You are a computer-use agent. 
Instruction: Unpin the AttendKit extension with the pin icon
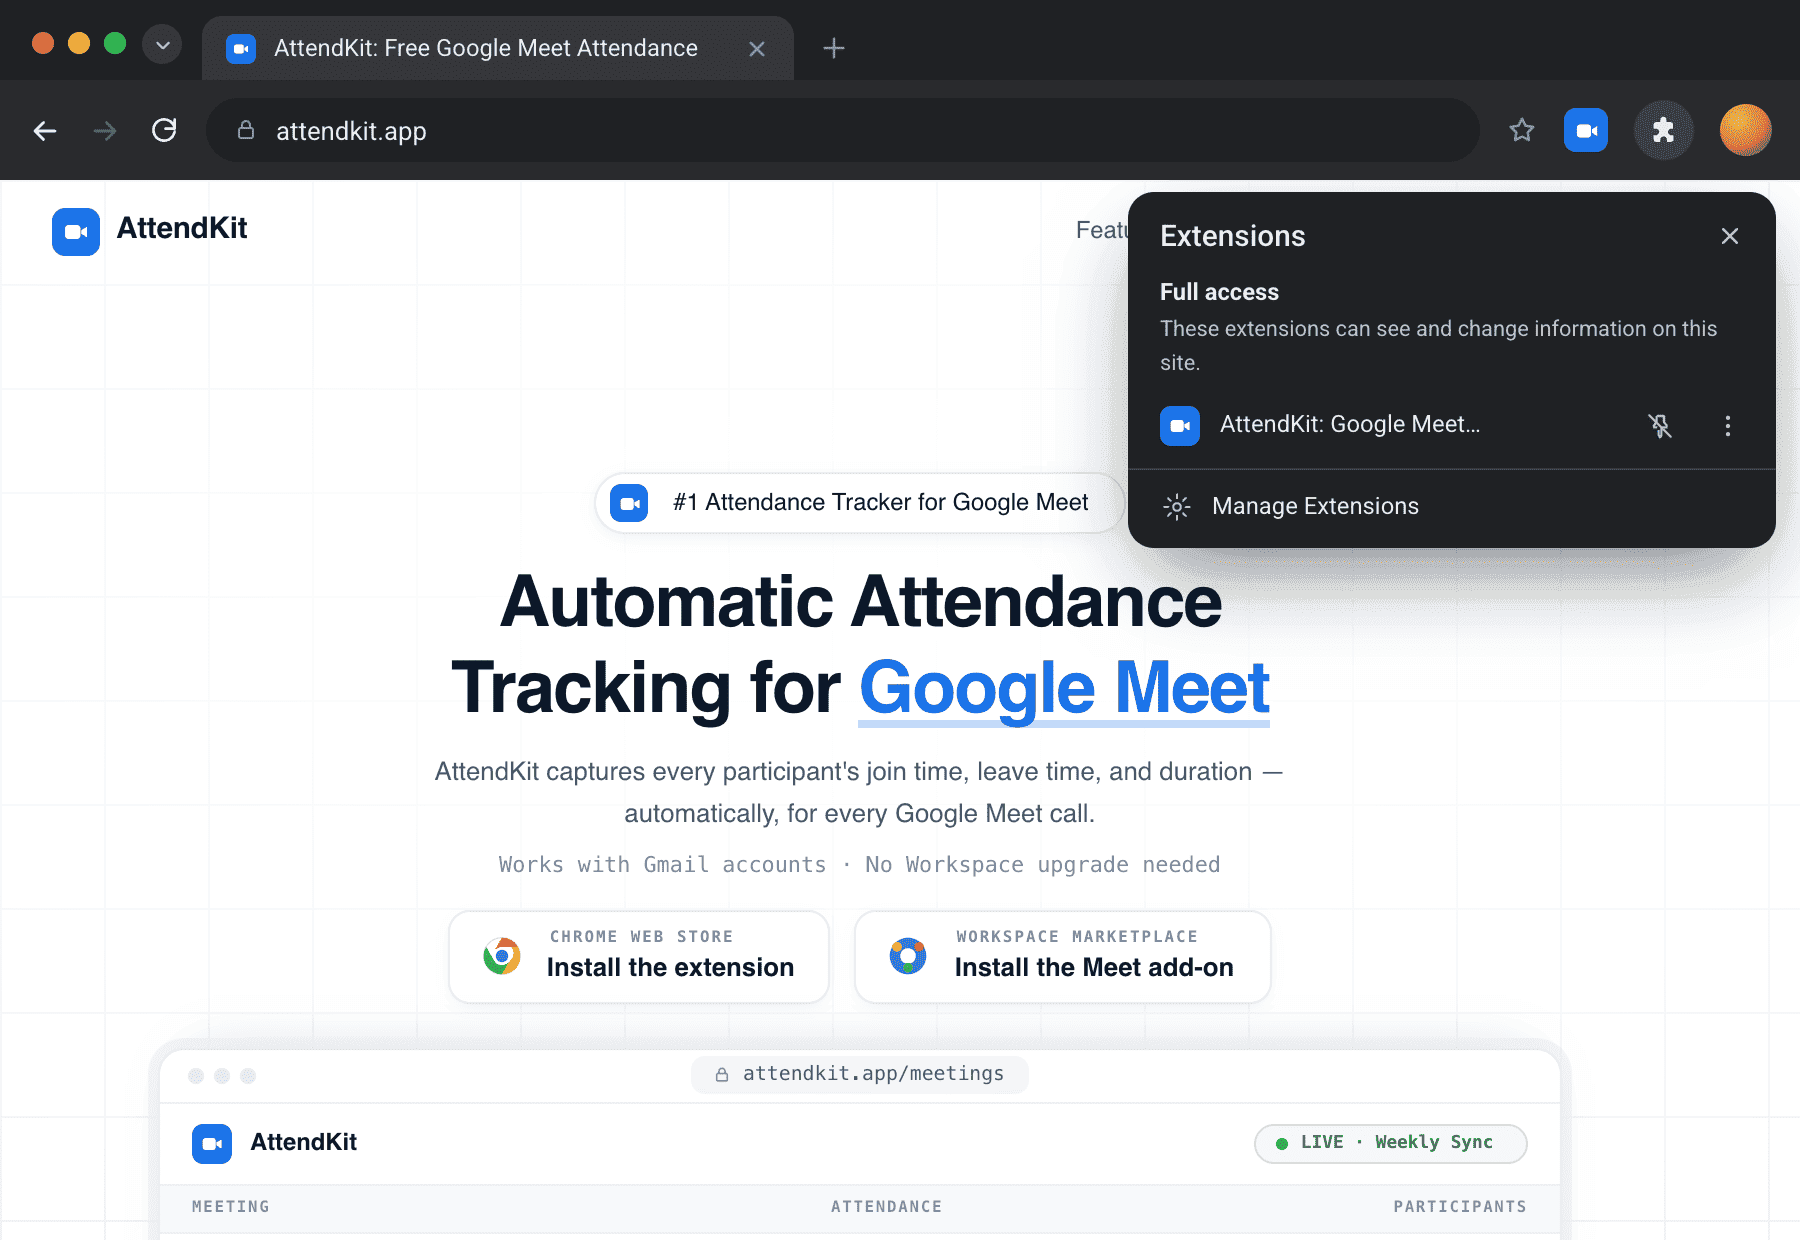pos(1660,426)
